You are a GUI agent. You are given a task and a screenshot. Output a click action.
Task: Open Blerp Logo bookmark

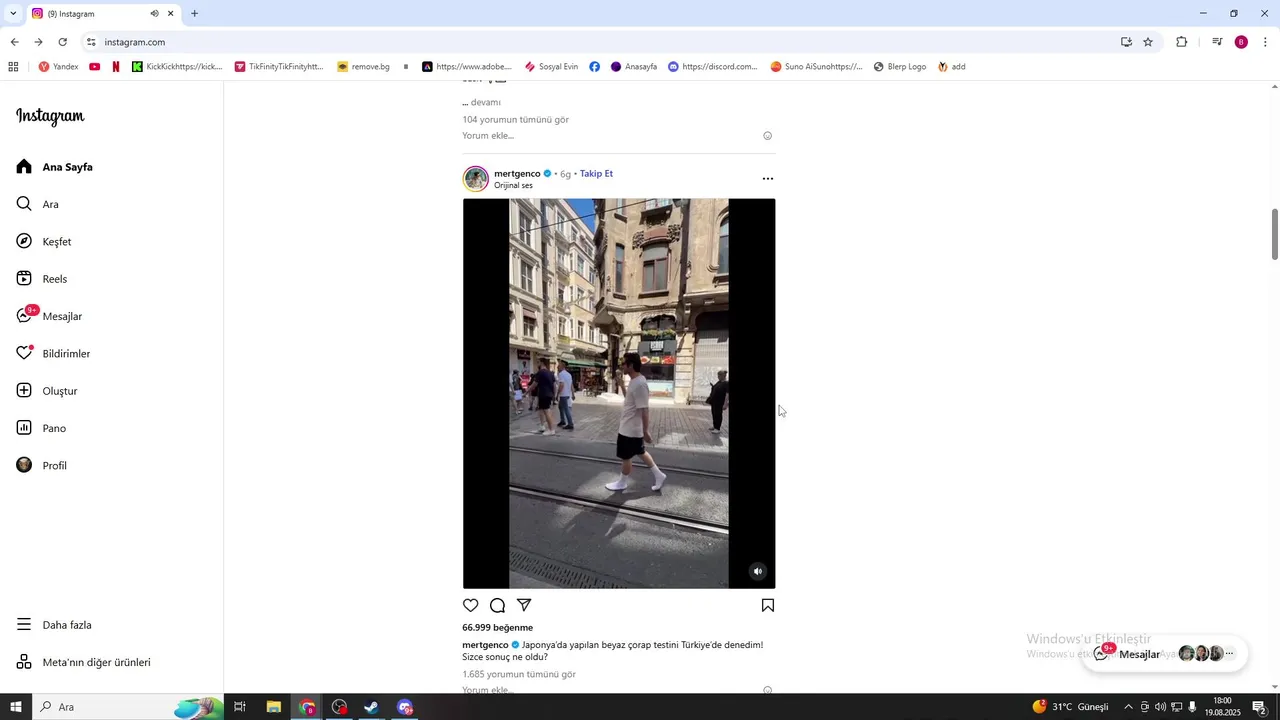(x=900, y=67)
